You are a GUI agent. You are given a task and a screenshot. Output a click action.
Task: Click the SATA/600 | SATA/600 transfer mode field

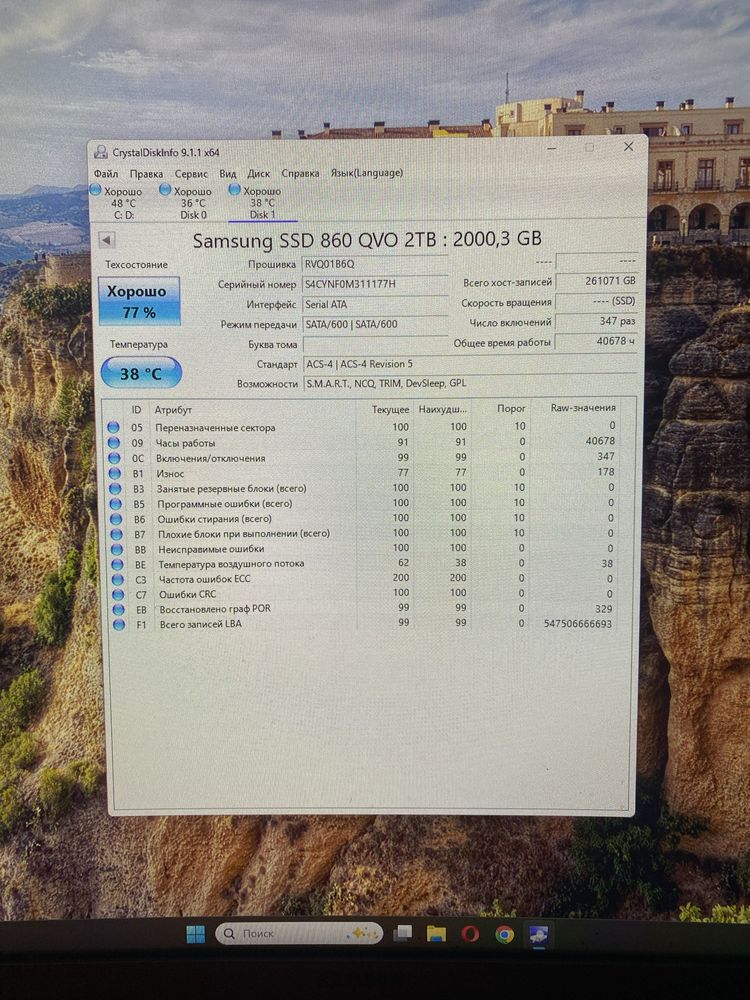[x=375, y=324]
